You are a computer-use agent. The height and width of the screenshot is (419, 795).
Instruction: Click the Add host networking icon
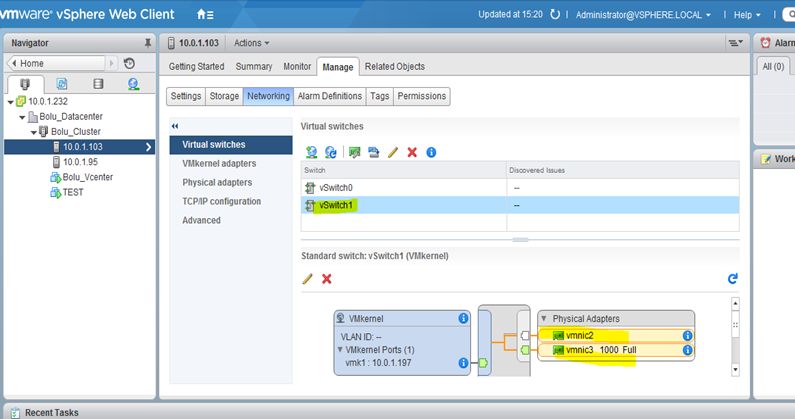[x=311, y=152]
